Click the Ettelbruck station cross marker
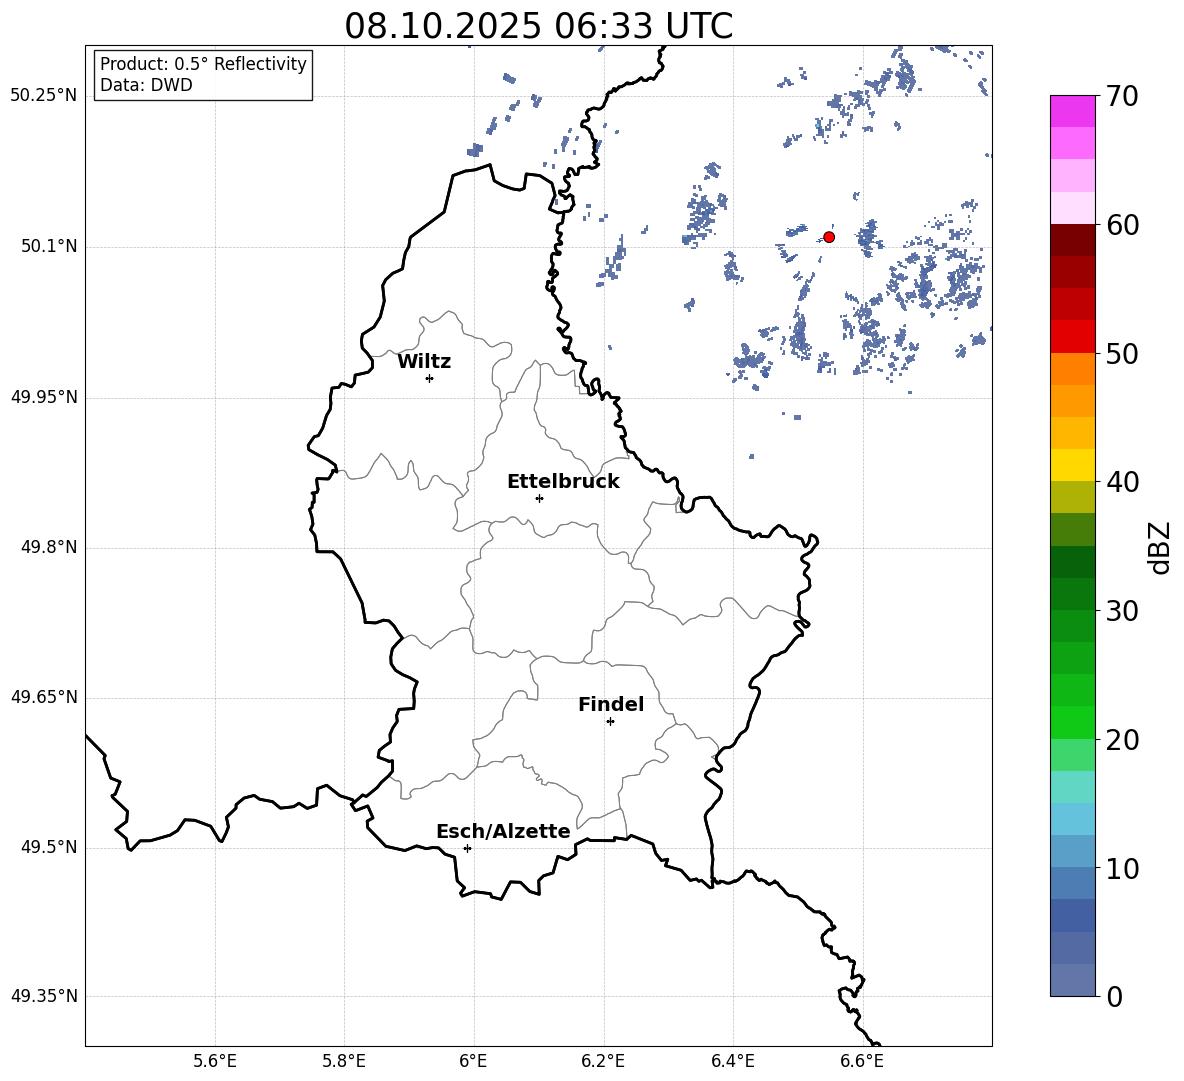This screenshot has width=1184, height=1081. coord(539,498)
